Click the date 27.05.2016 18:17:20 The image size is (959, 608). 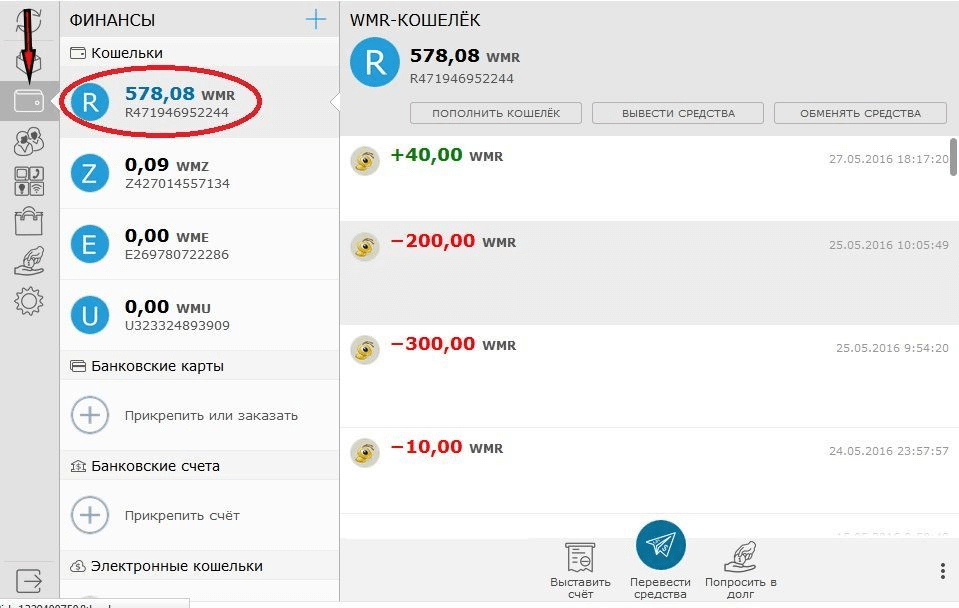pyautogui.click(x=889, y=159)
